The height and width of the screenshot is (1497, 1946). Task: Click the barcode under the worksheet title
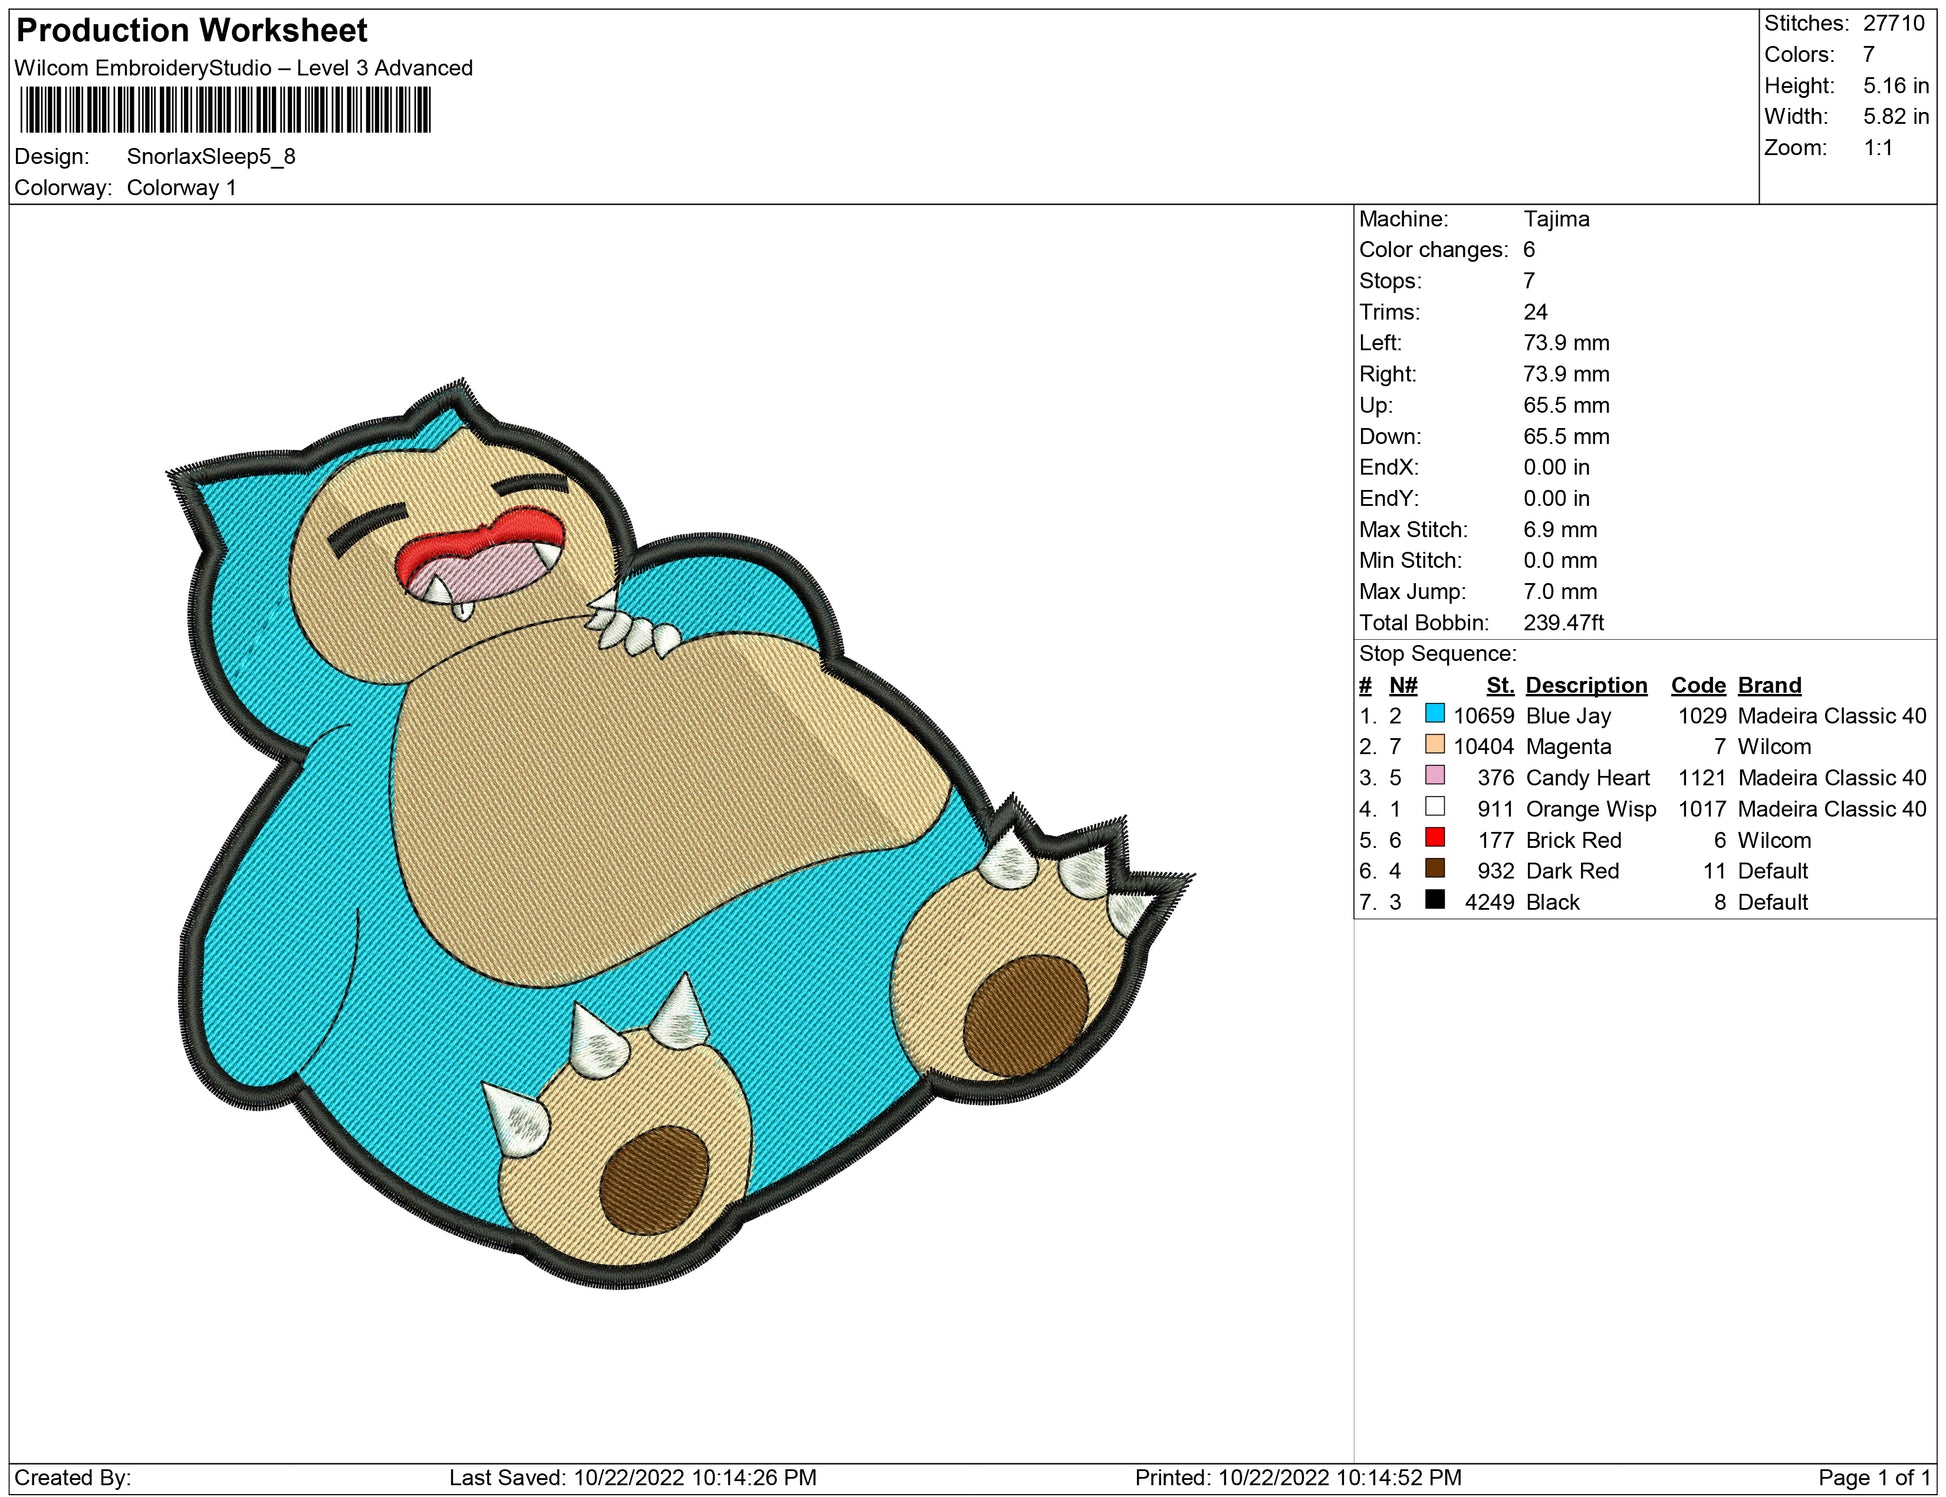coord(225,110)
